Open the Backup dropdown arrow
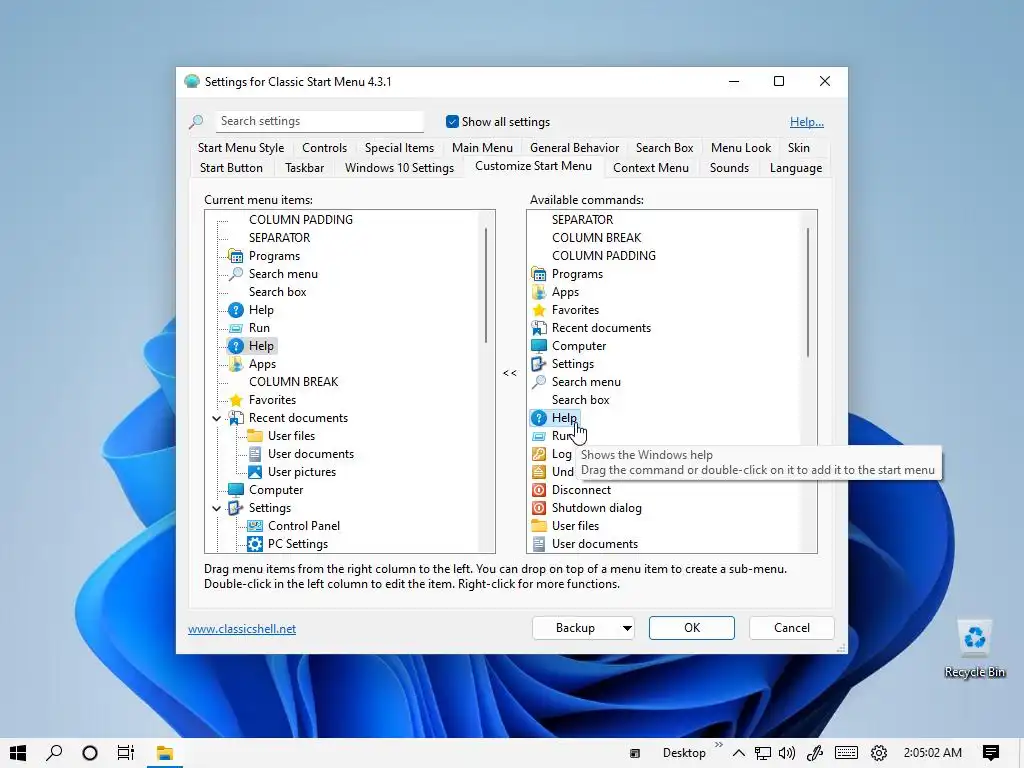1024x768 pixels. pos(626,628)
